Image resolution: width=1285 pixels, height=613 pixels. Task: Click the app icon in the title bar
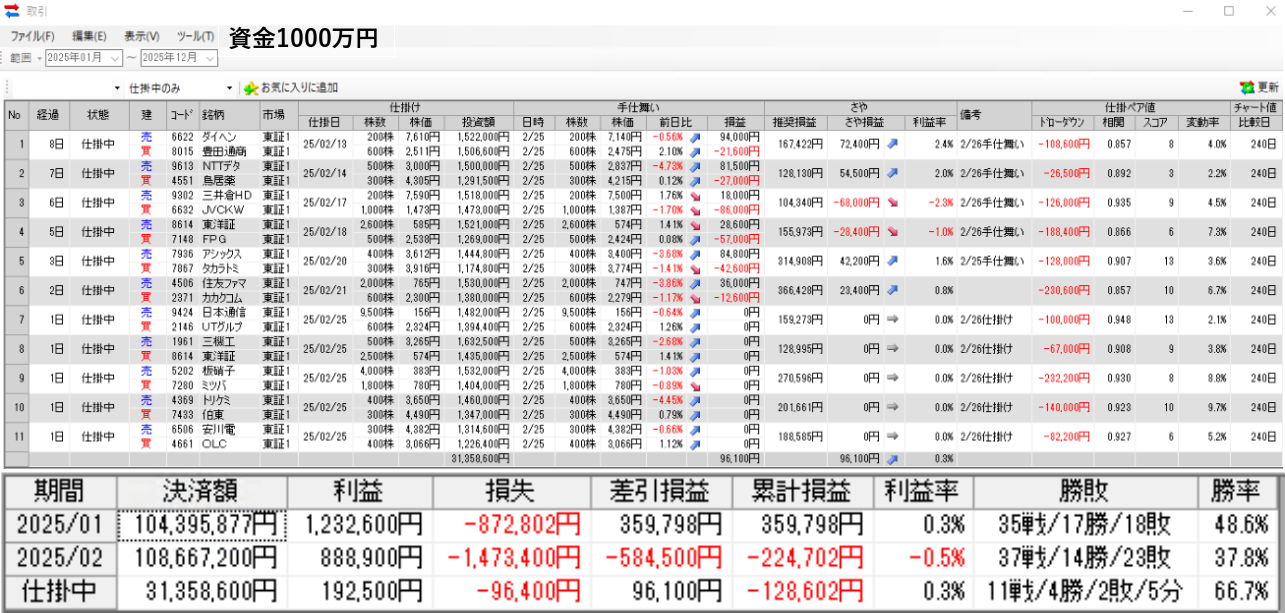pyautogui.click(x=13, y=11)
